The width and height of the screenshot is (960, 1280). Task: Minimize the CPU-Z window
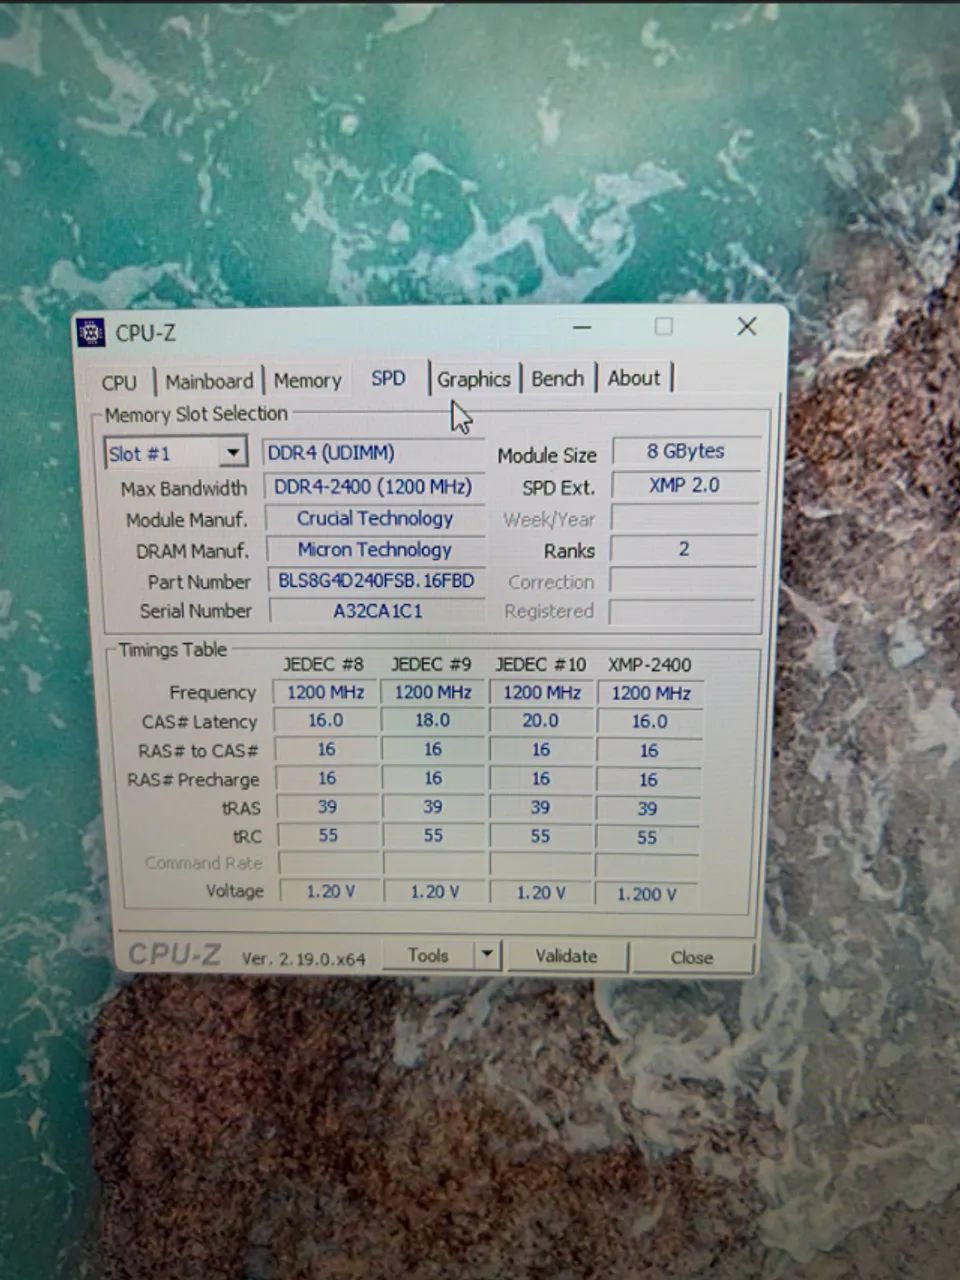[x=582, y=327]
